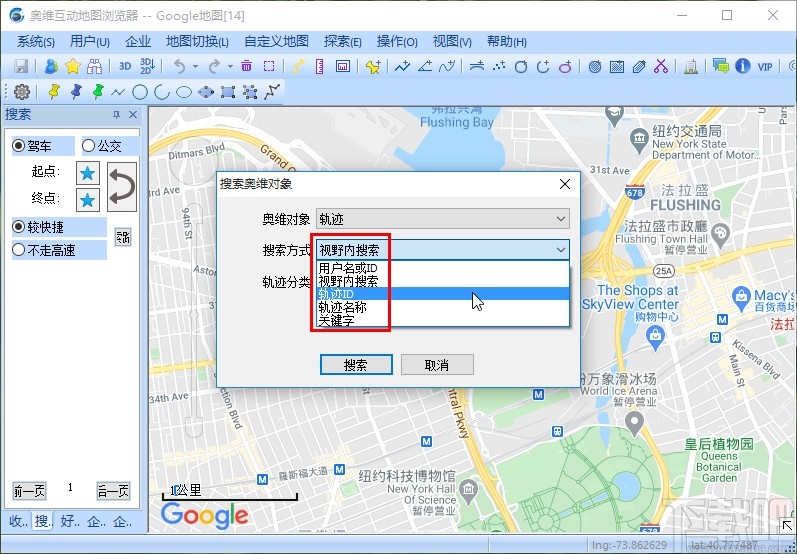Toggle the 3D/2D switch icon
Screen dimensions: 797x554
tap(147, 66)
